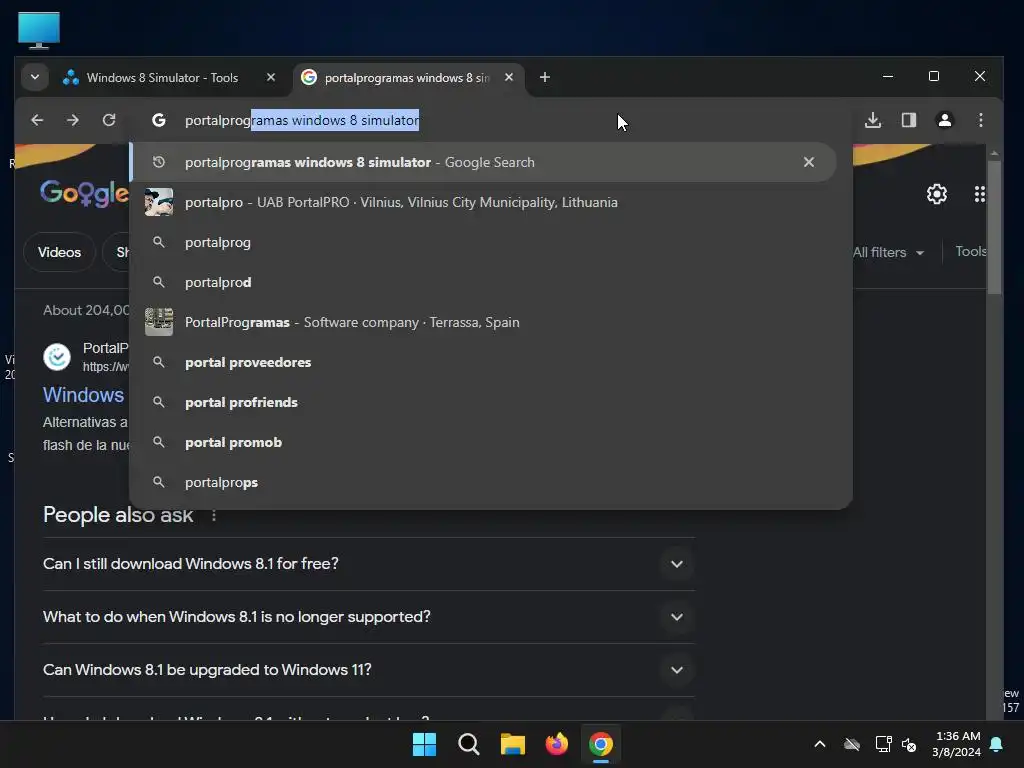Filter results by Videos
This screenshot has width=1024, height=768.
(x=59, y=252)
